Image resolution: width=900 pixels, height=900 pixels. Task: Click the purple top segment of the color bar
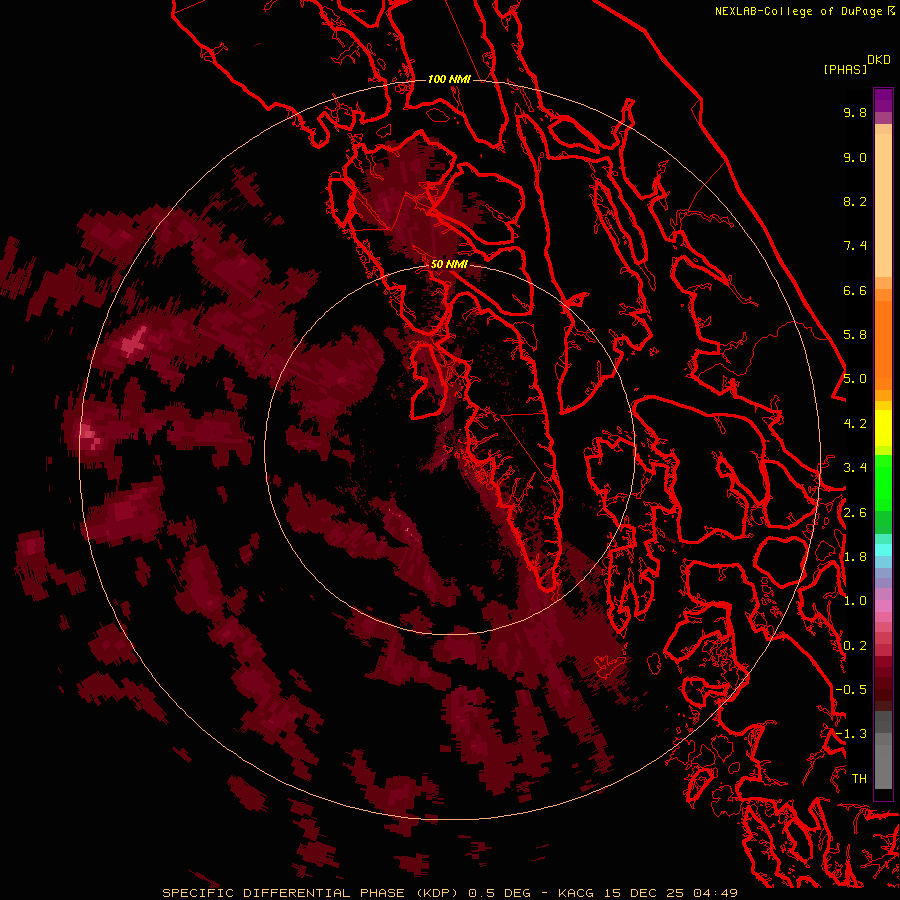(x=883, y=100)
